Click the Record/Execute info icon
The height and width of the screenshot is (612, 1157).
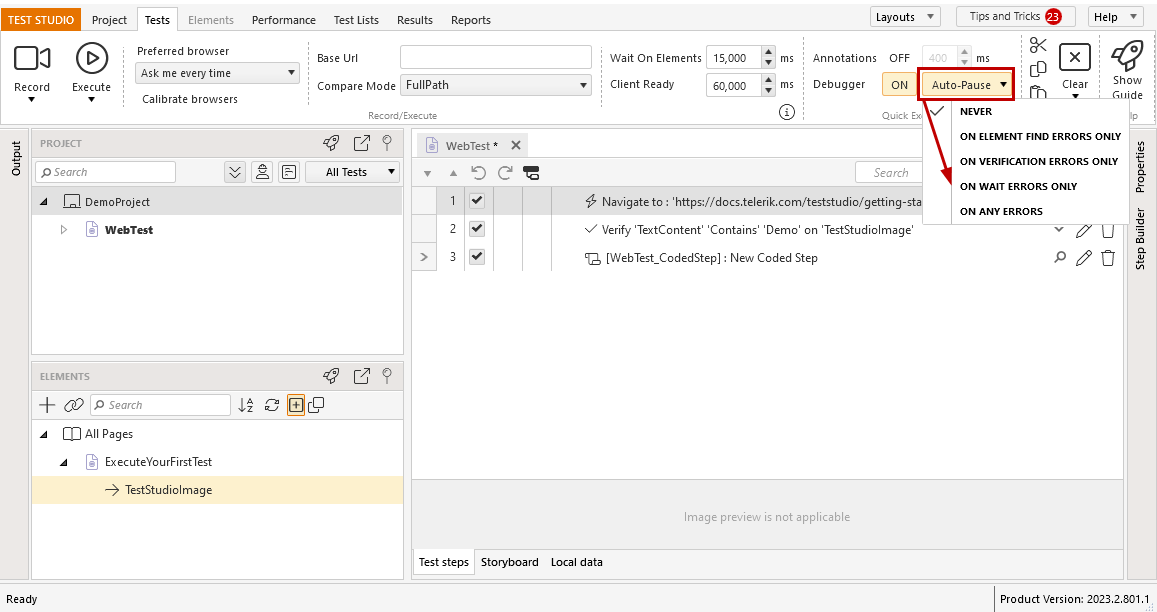click(787, 112)
